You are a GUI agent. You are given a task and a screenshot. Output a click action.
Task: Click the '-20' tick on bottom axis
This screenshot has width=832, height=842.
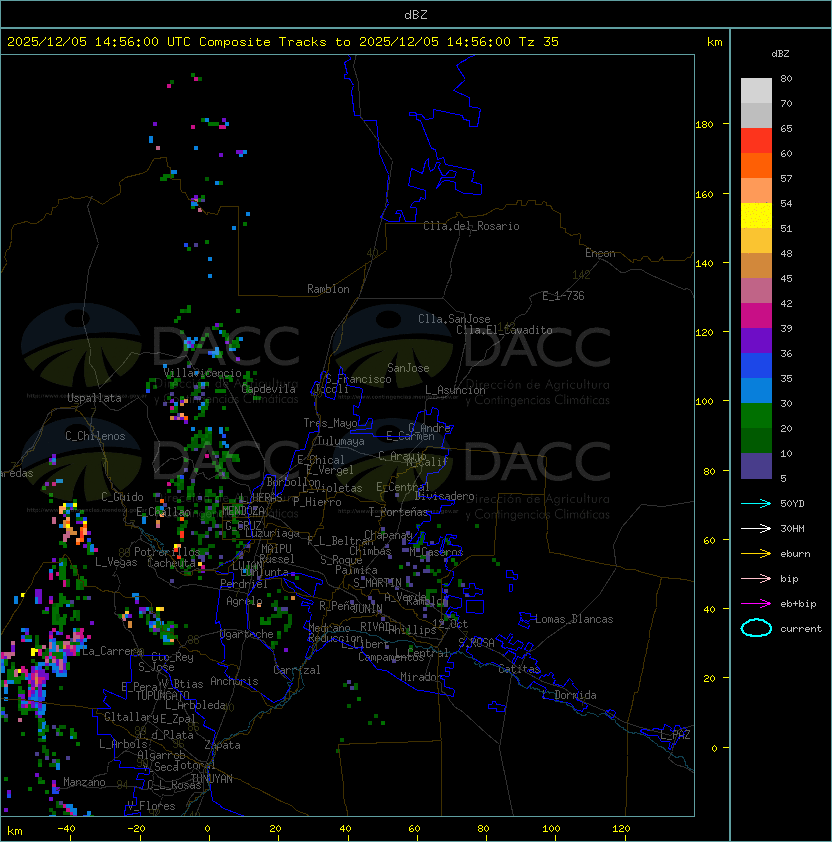(x=136, y=829)
